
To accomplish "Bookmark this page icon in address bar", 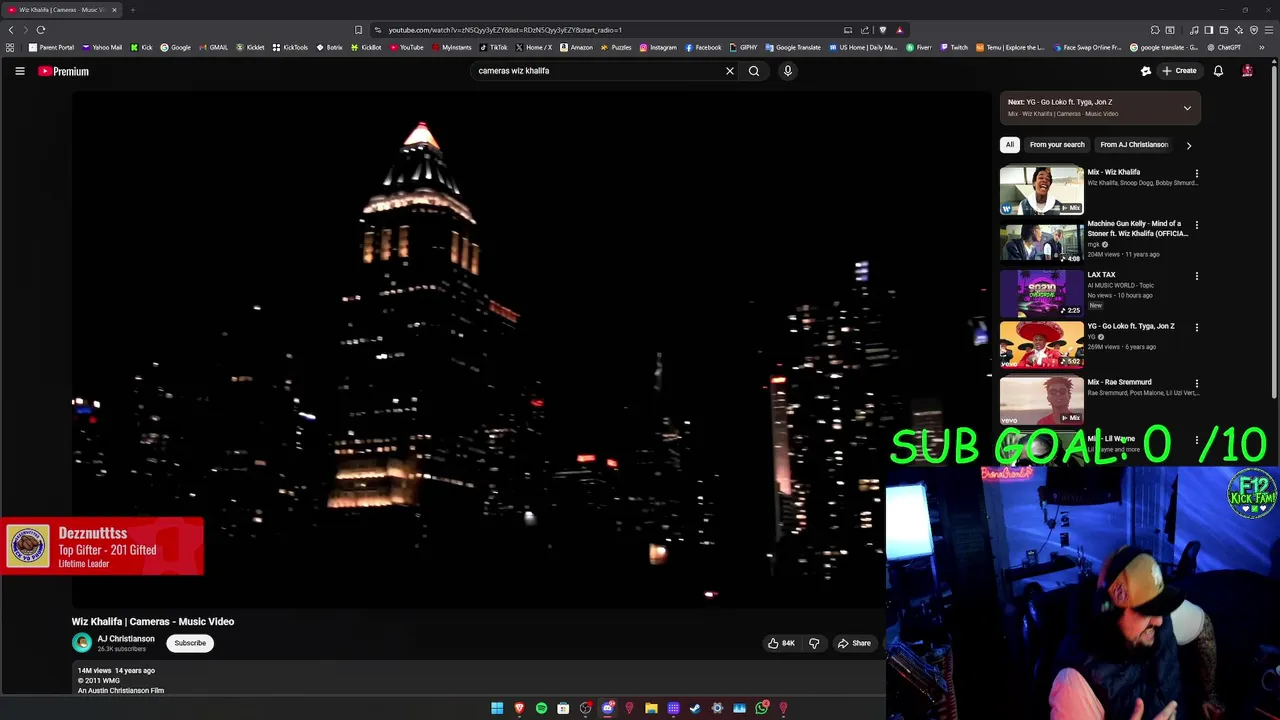I will 359,30.
